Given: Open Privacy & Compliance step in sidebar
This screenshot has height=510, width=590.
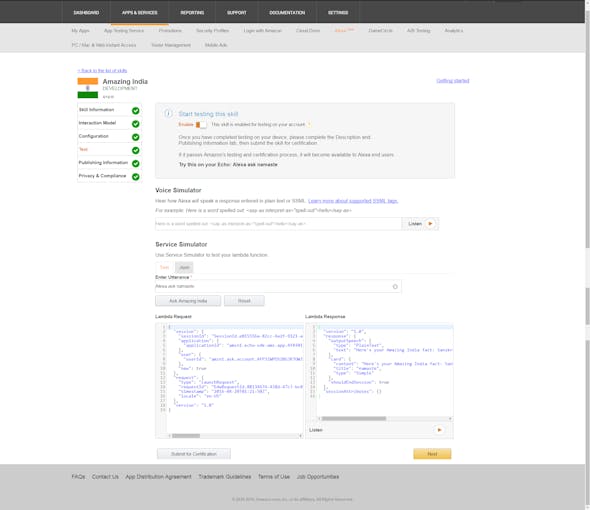Looking at the screenshot, I should coord(102,176).
